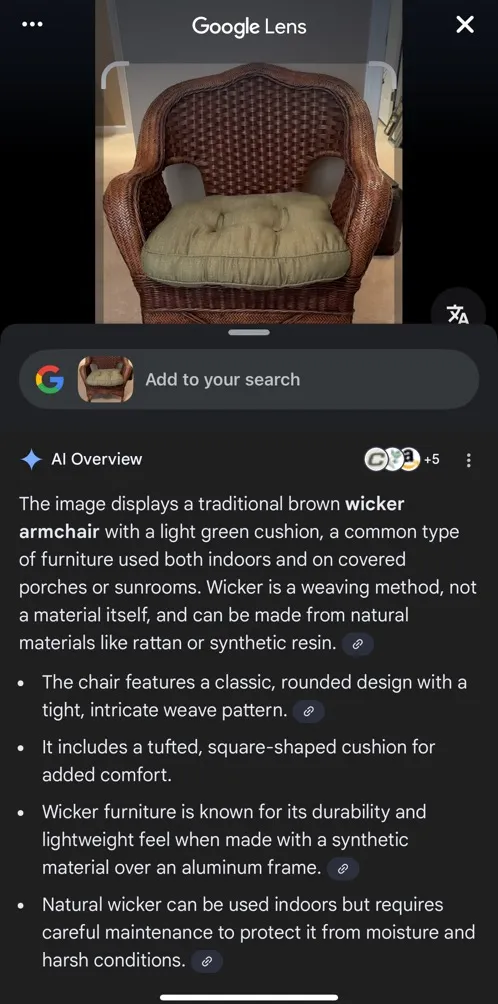Open the three-dot menu beside Google Lens
The image size is (498, 1004).
pyautogui.click(x=32, y=25)
